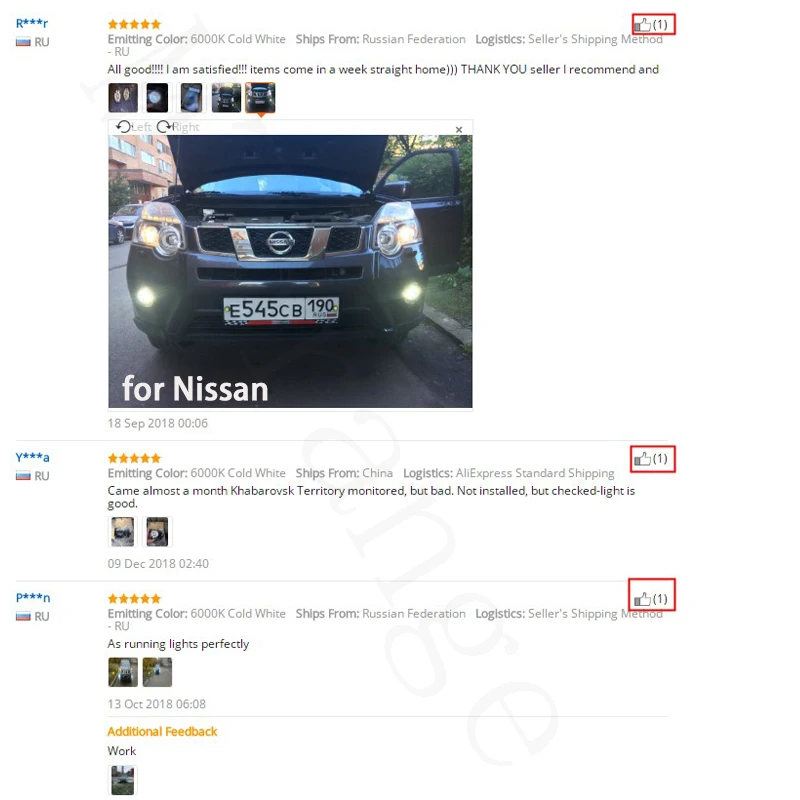Open reviewer Y***a's profile

33,457
